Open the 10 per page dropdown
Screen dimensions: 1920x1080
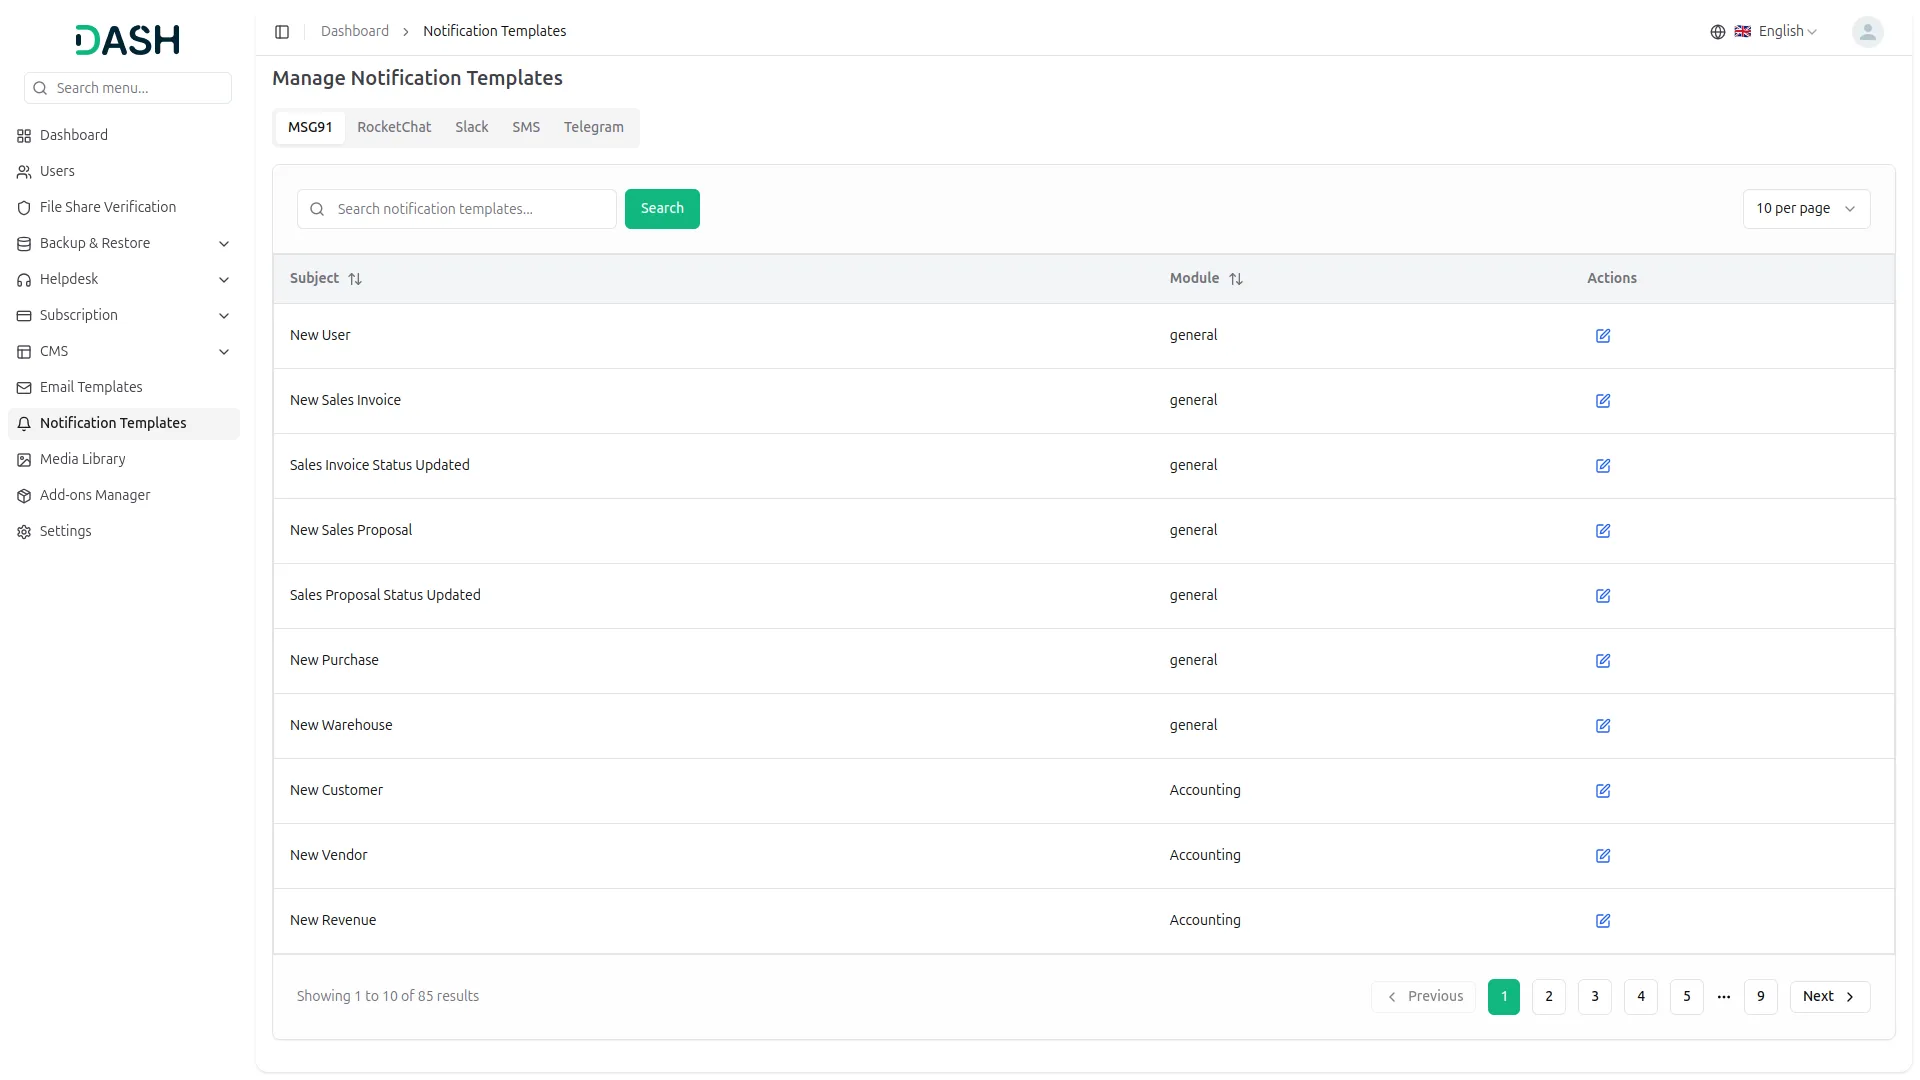[1805, 209]
